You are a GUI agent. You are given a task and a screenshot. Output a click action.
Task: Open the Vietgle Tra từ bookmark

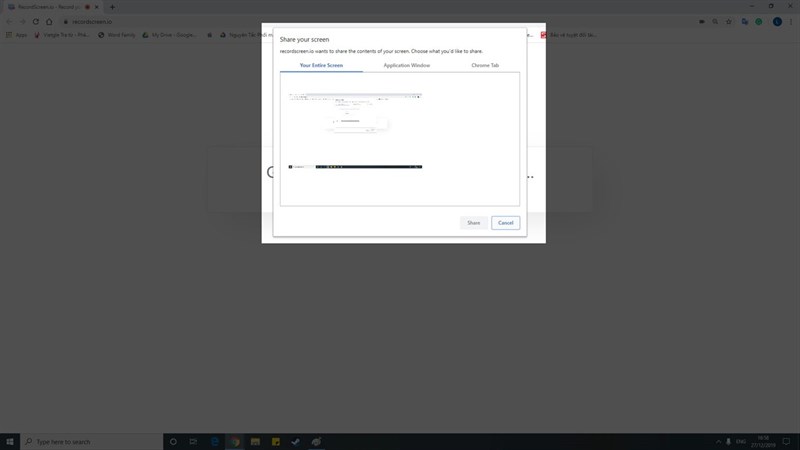[62, 35]
